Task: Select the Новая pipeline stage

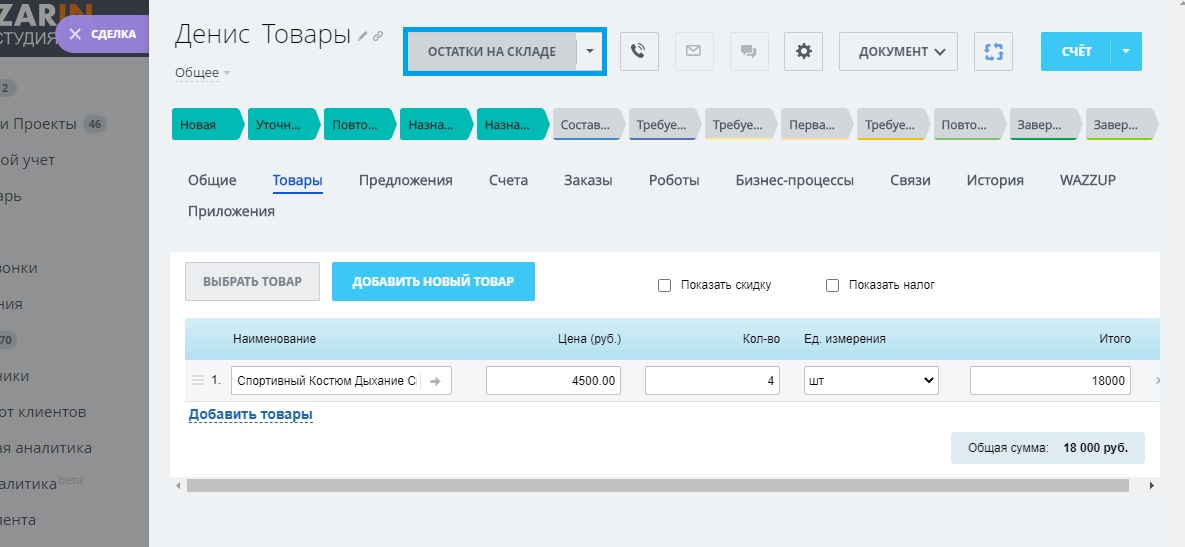Action: coord(208,125)
